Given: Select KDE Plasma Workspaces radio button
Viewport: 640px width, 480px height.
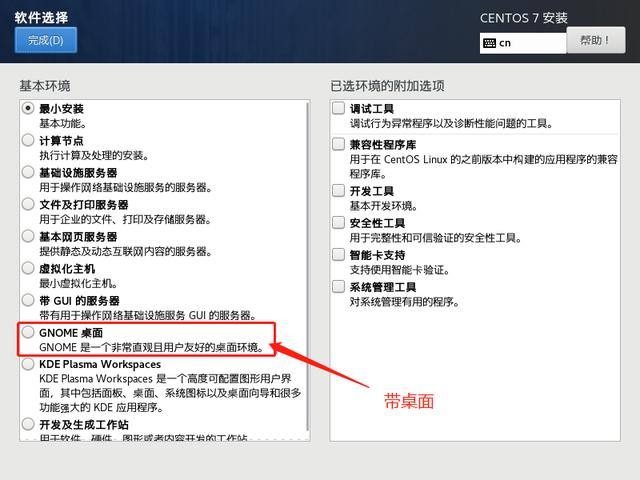Looking at the screenshot, I should 28,364.
